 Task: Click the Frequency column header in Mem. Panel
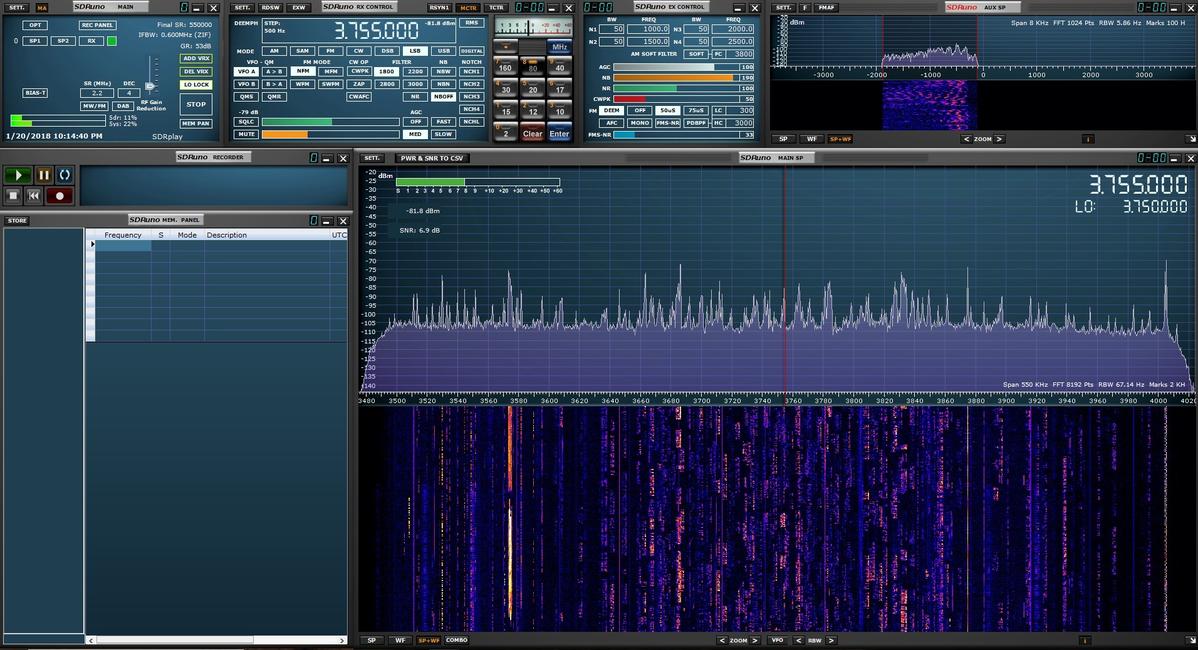pos(122,235)
